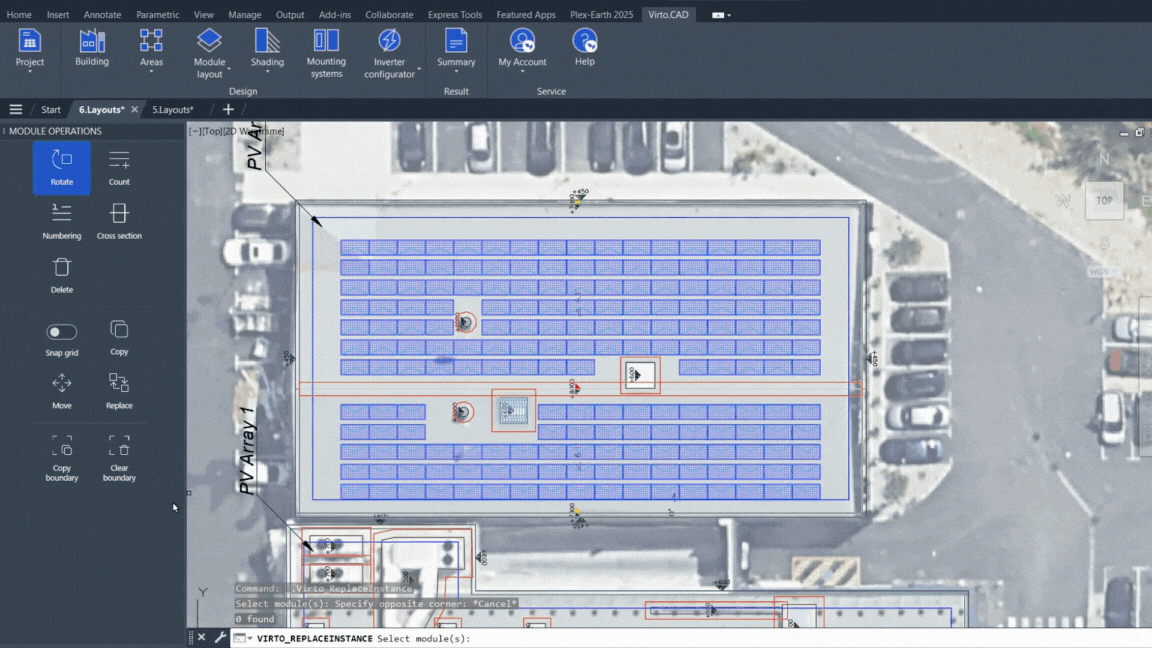This screenshot has height=648, width=1152.
Task: Select the Count module operation
Action: [x=119, y=168]
